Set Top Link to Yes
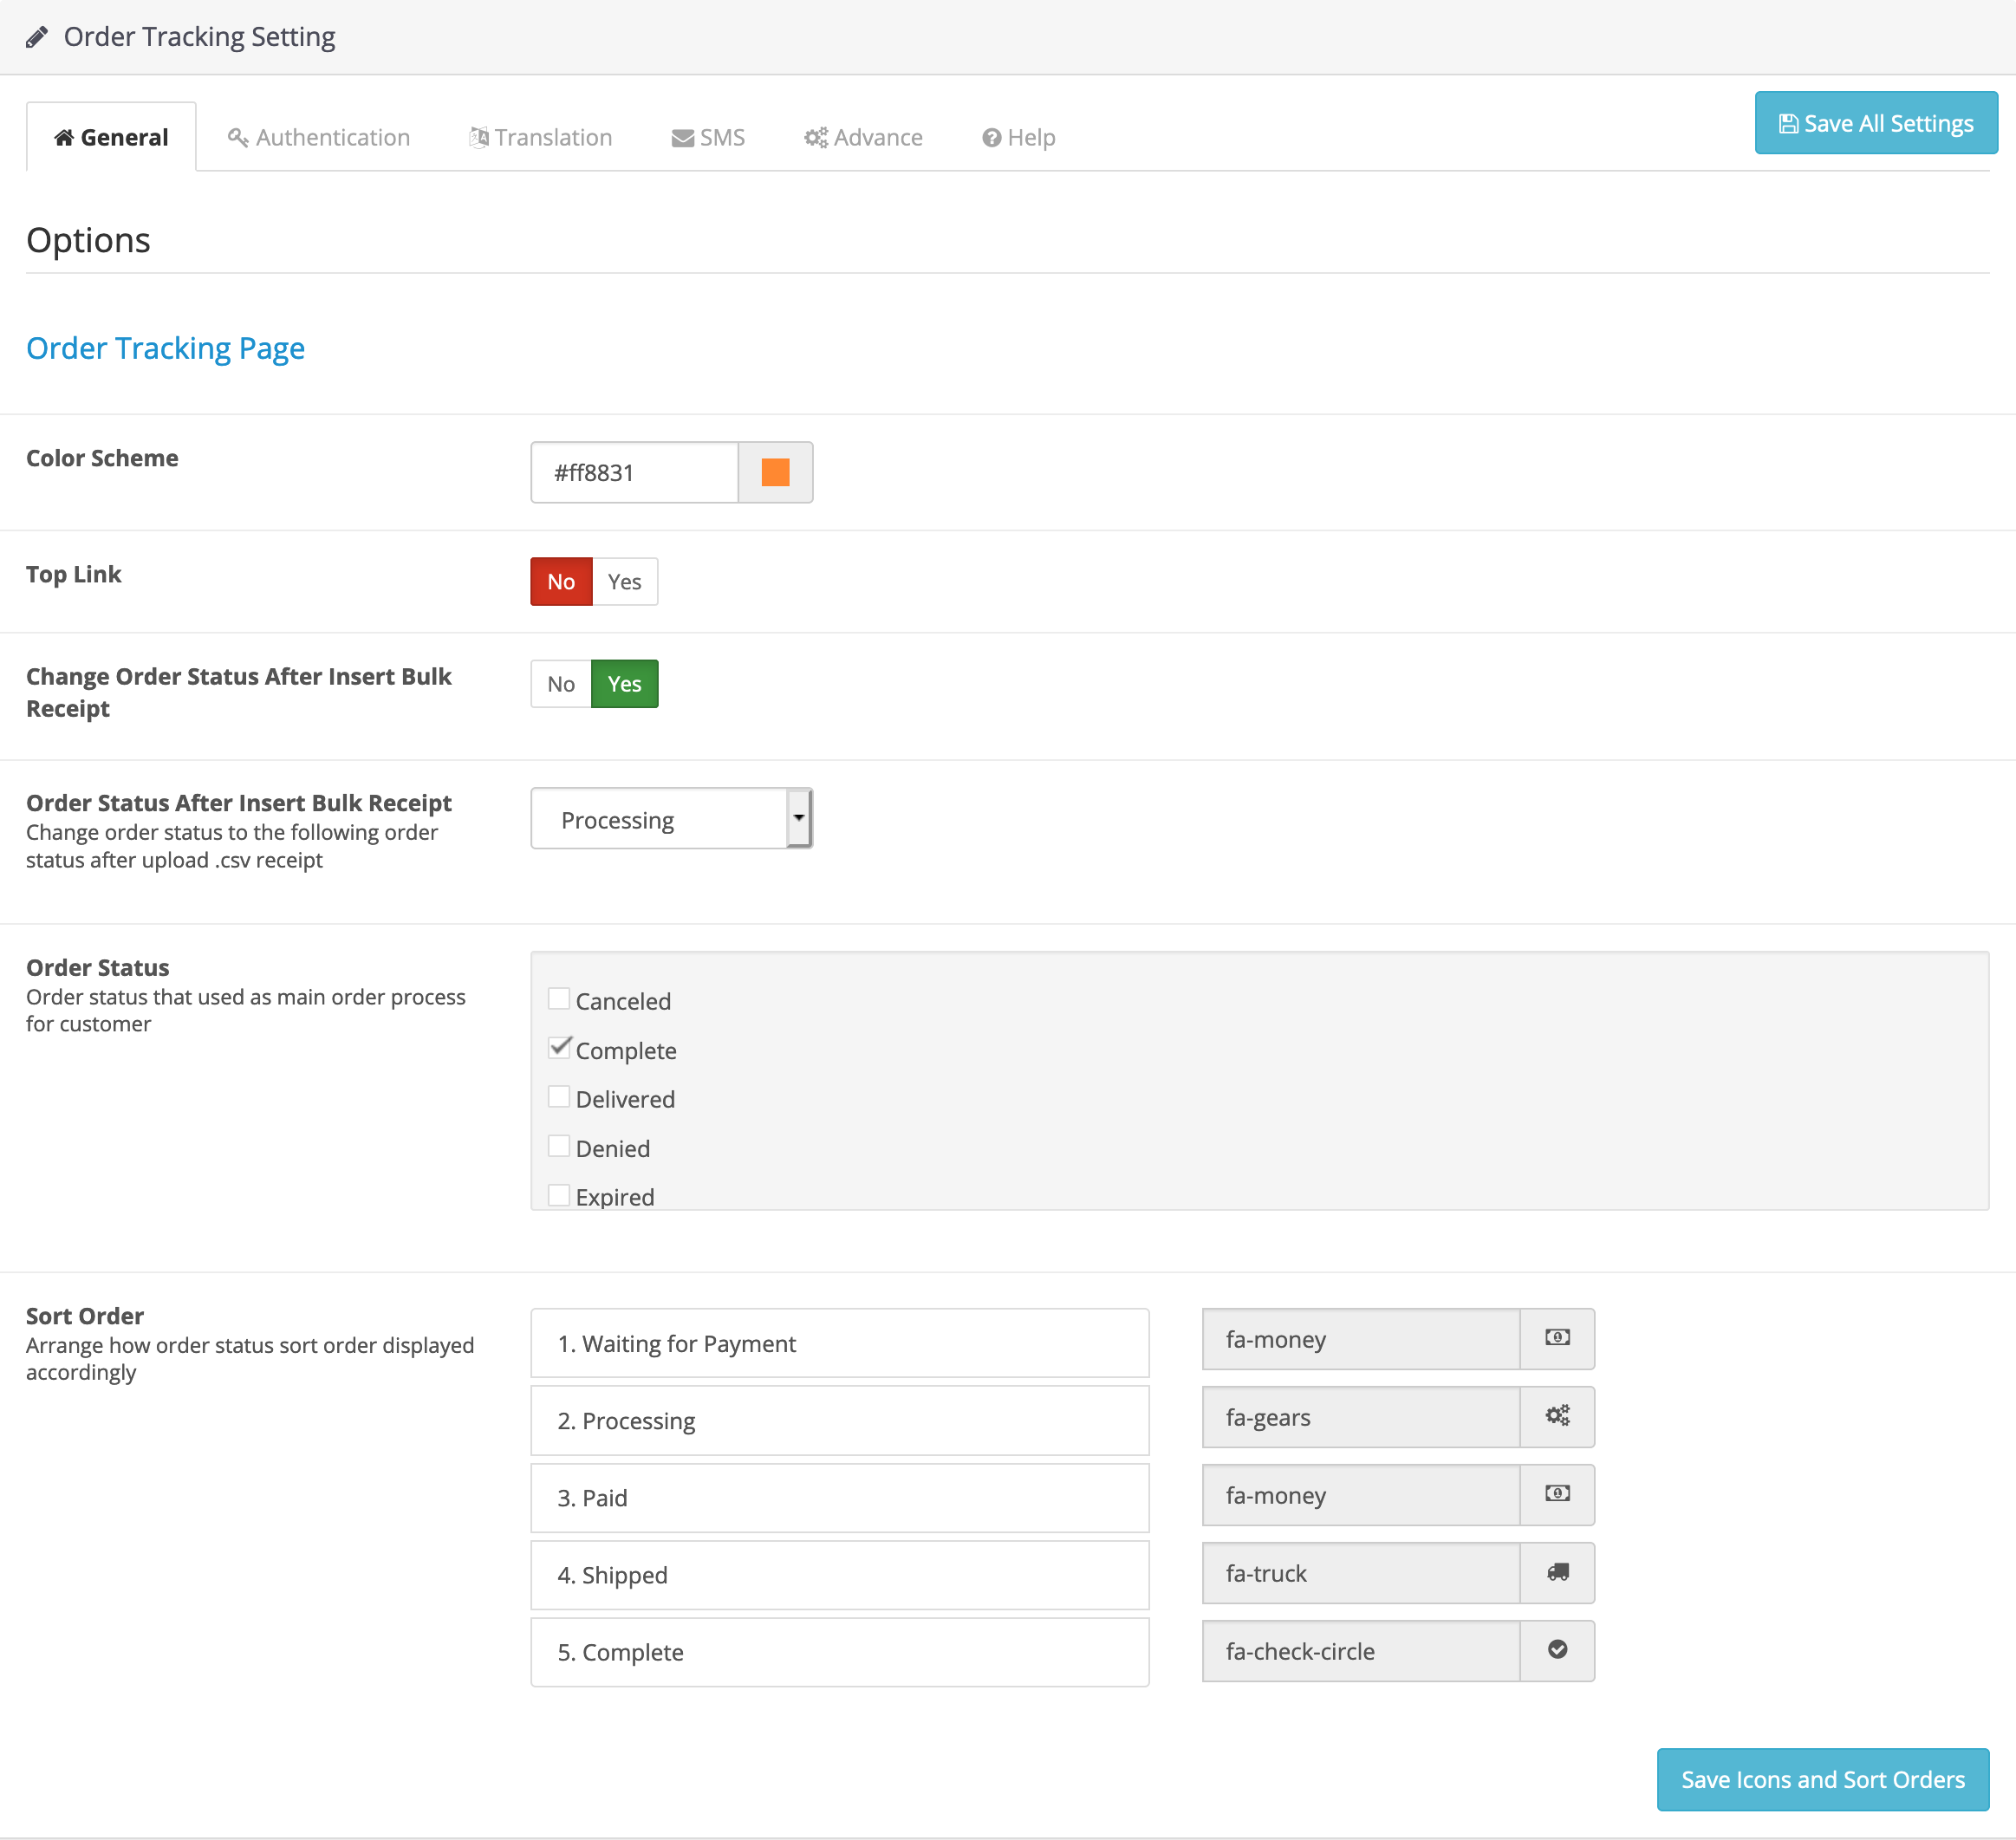 tap(624, 582)
